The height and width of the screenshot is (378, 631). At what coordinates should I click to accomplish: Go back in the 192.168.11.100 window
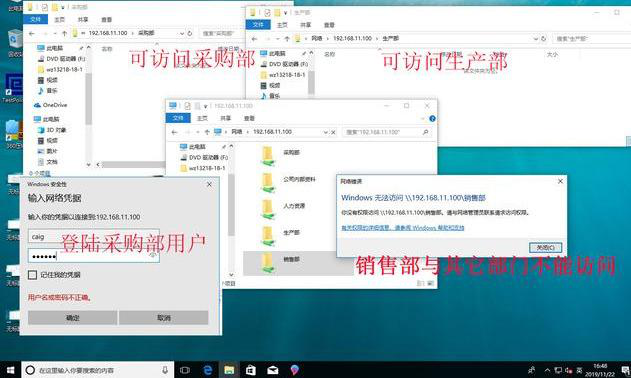point(174,132)
